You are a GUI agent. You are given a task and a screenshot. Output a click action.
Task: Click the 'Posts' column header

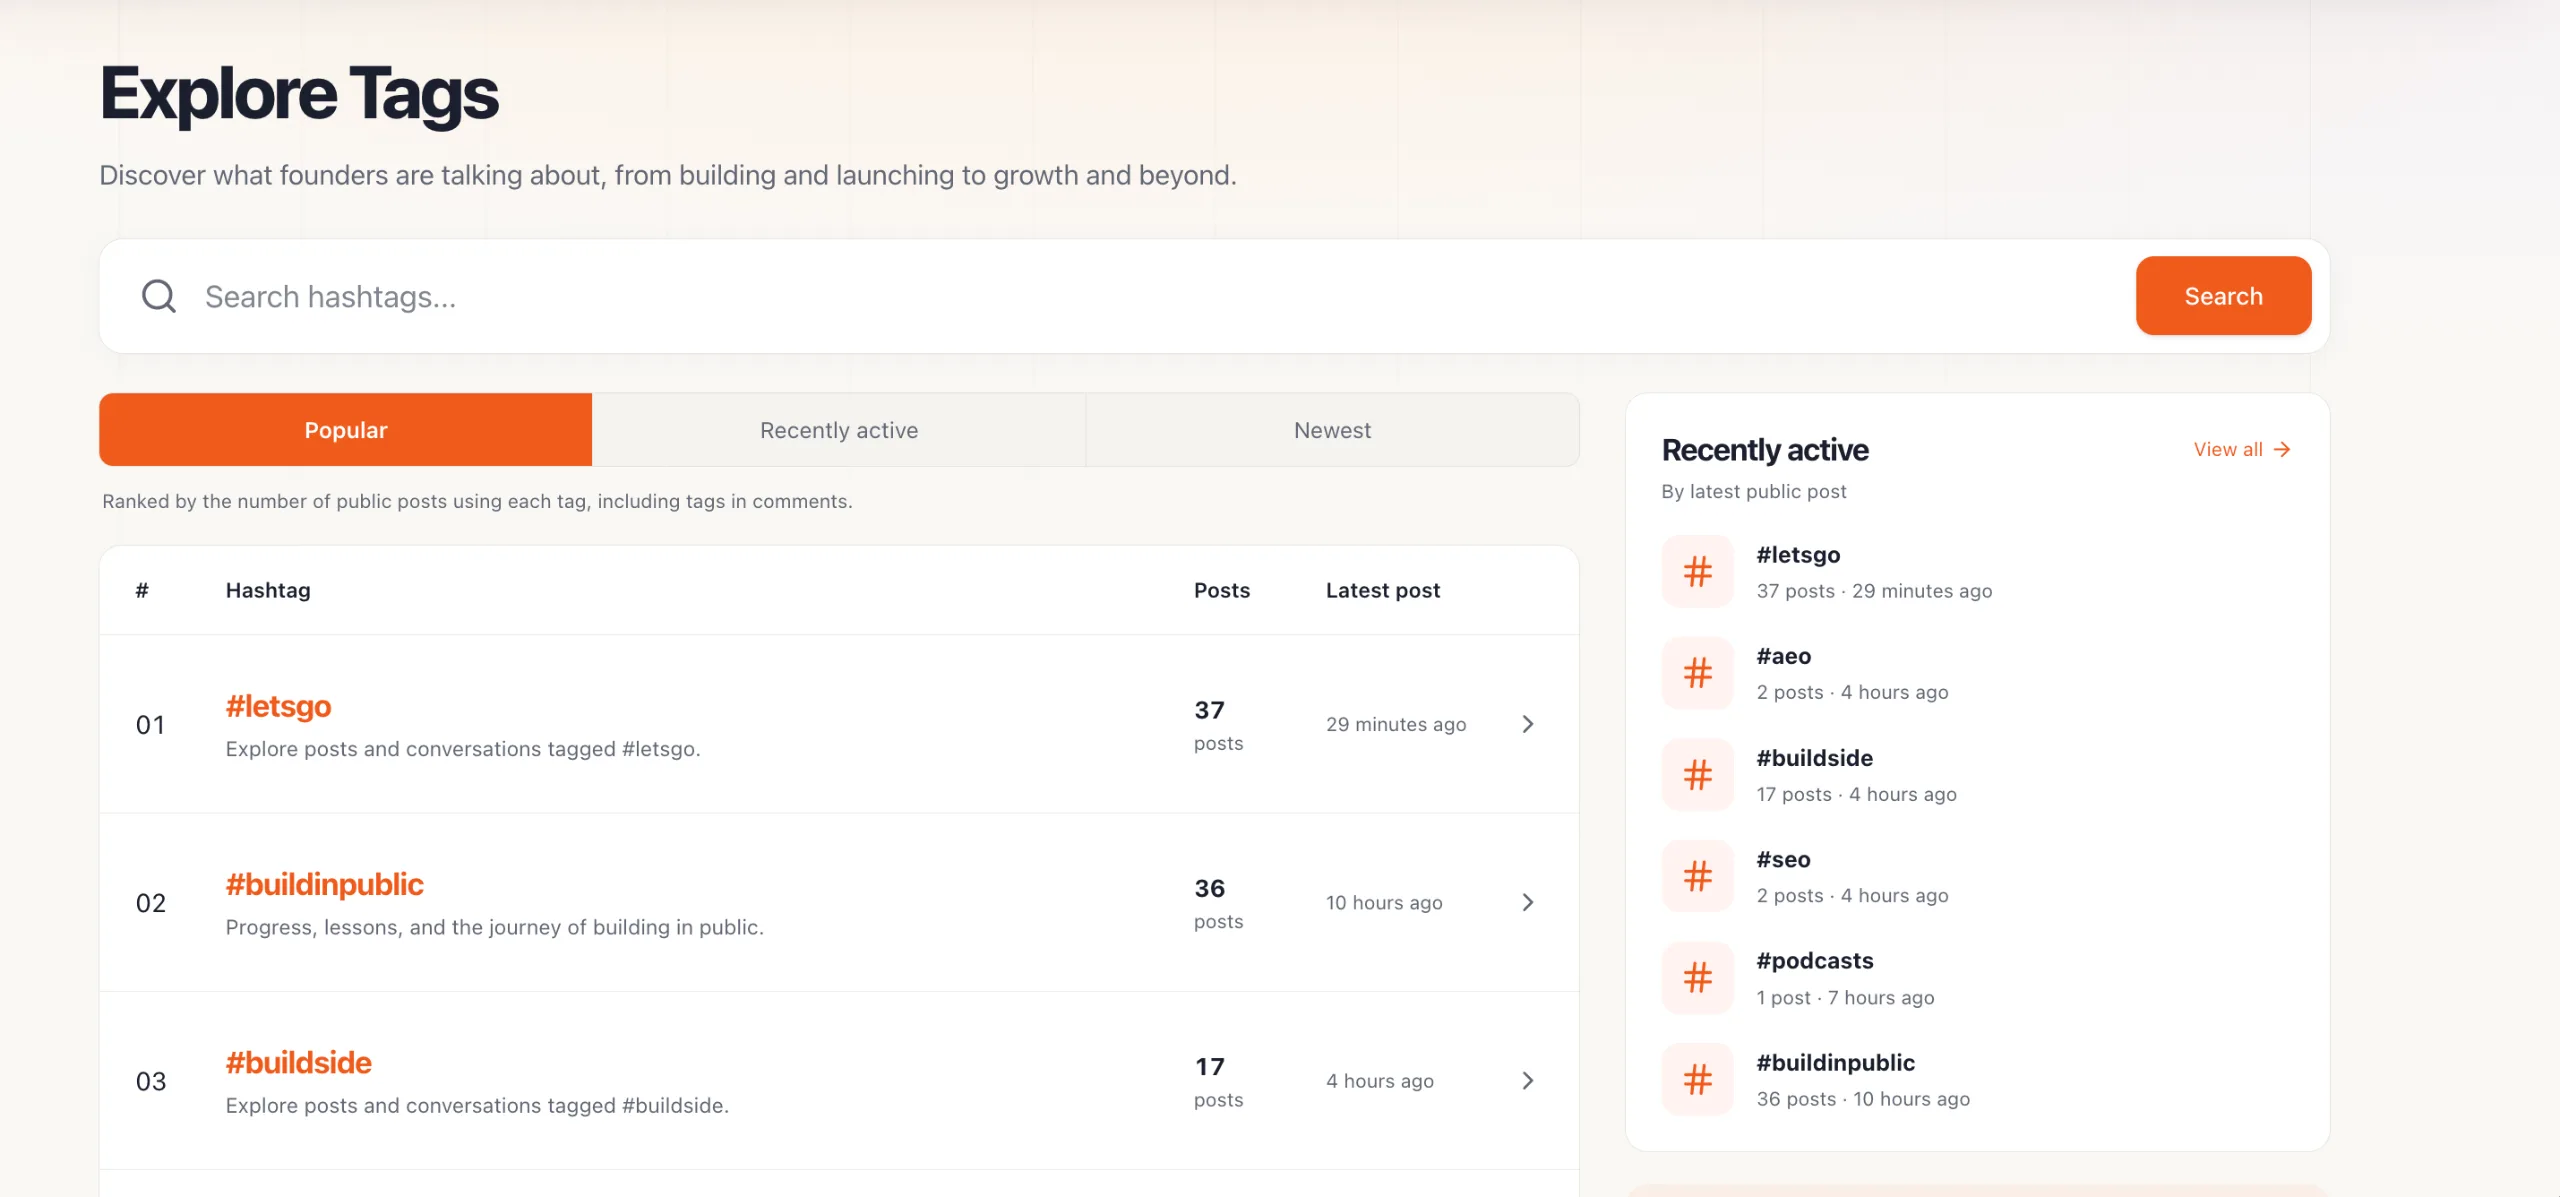tap(1221, 590)
